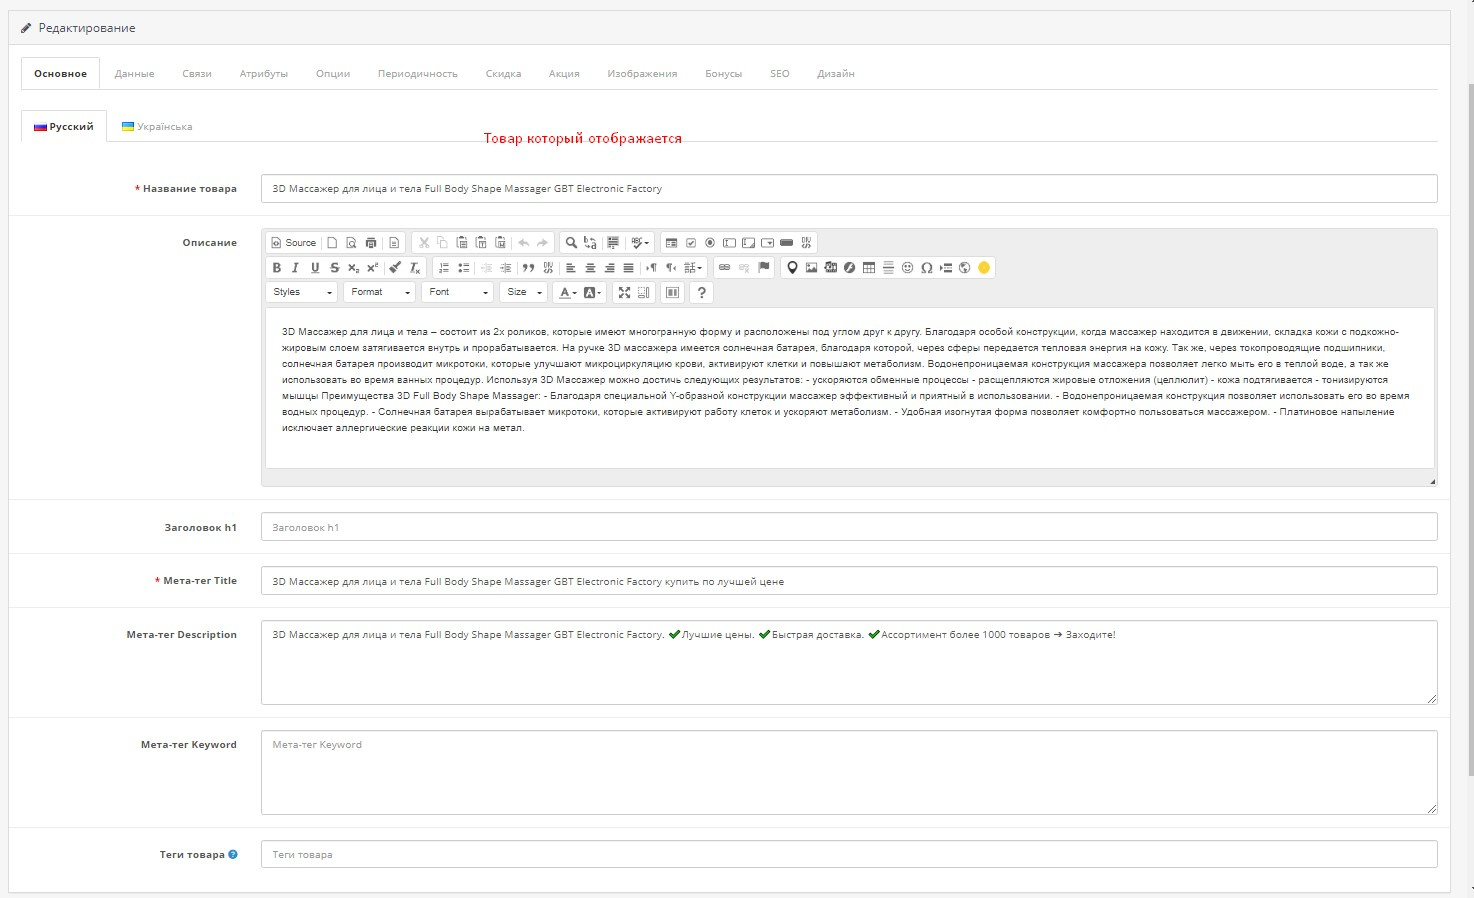This screenshot has width=1474, height=898.
Task: Click Paste from Word icon
Action: (x=500, y=243)
